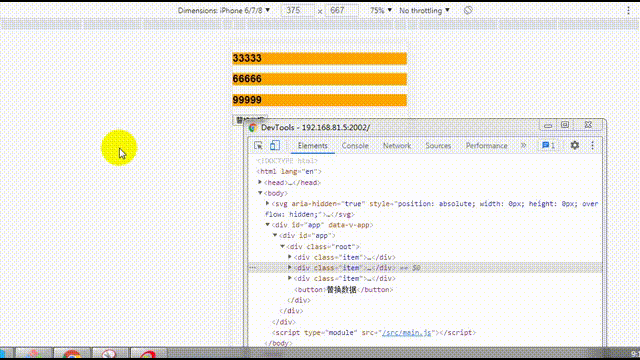Image resolution: width=640 pixels, height=360 pixels.
Task: Switch to the Performance tab
Action: [487, 146]
